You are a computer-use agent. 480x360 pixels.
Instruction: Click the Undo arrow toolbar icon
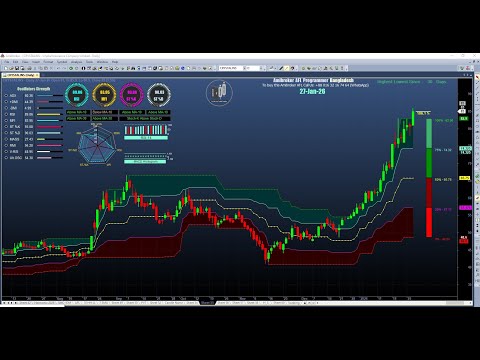(58, 68)
